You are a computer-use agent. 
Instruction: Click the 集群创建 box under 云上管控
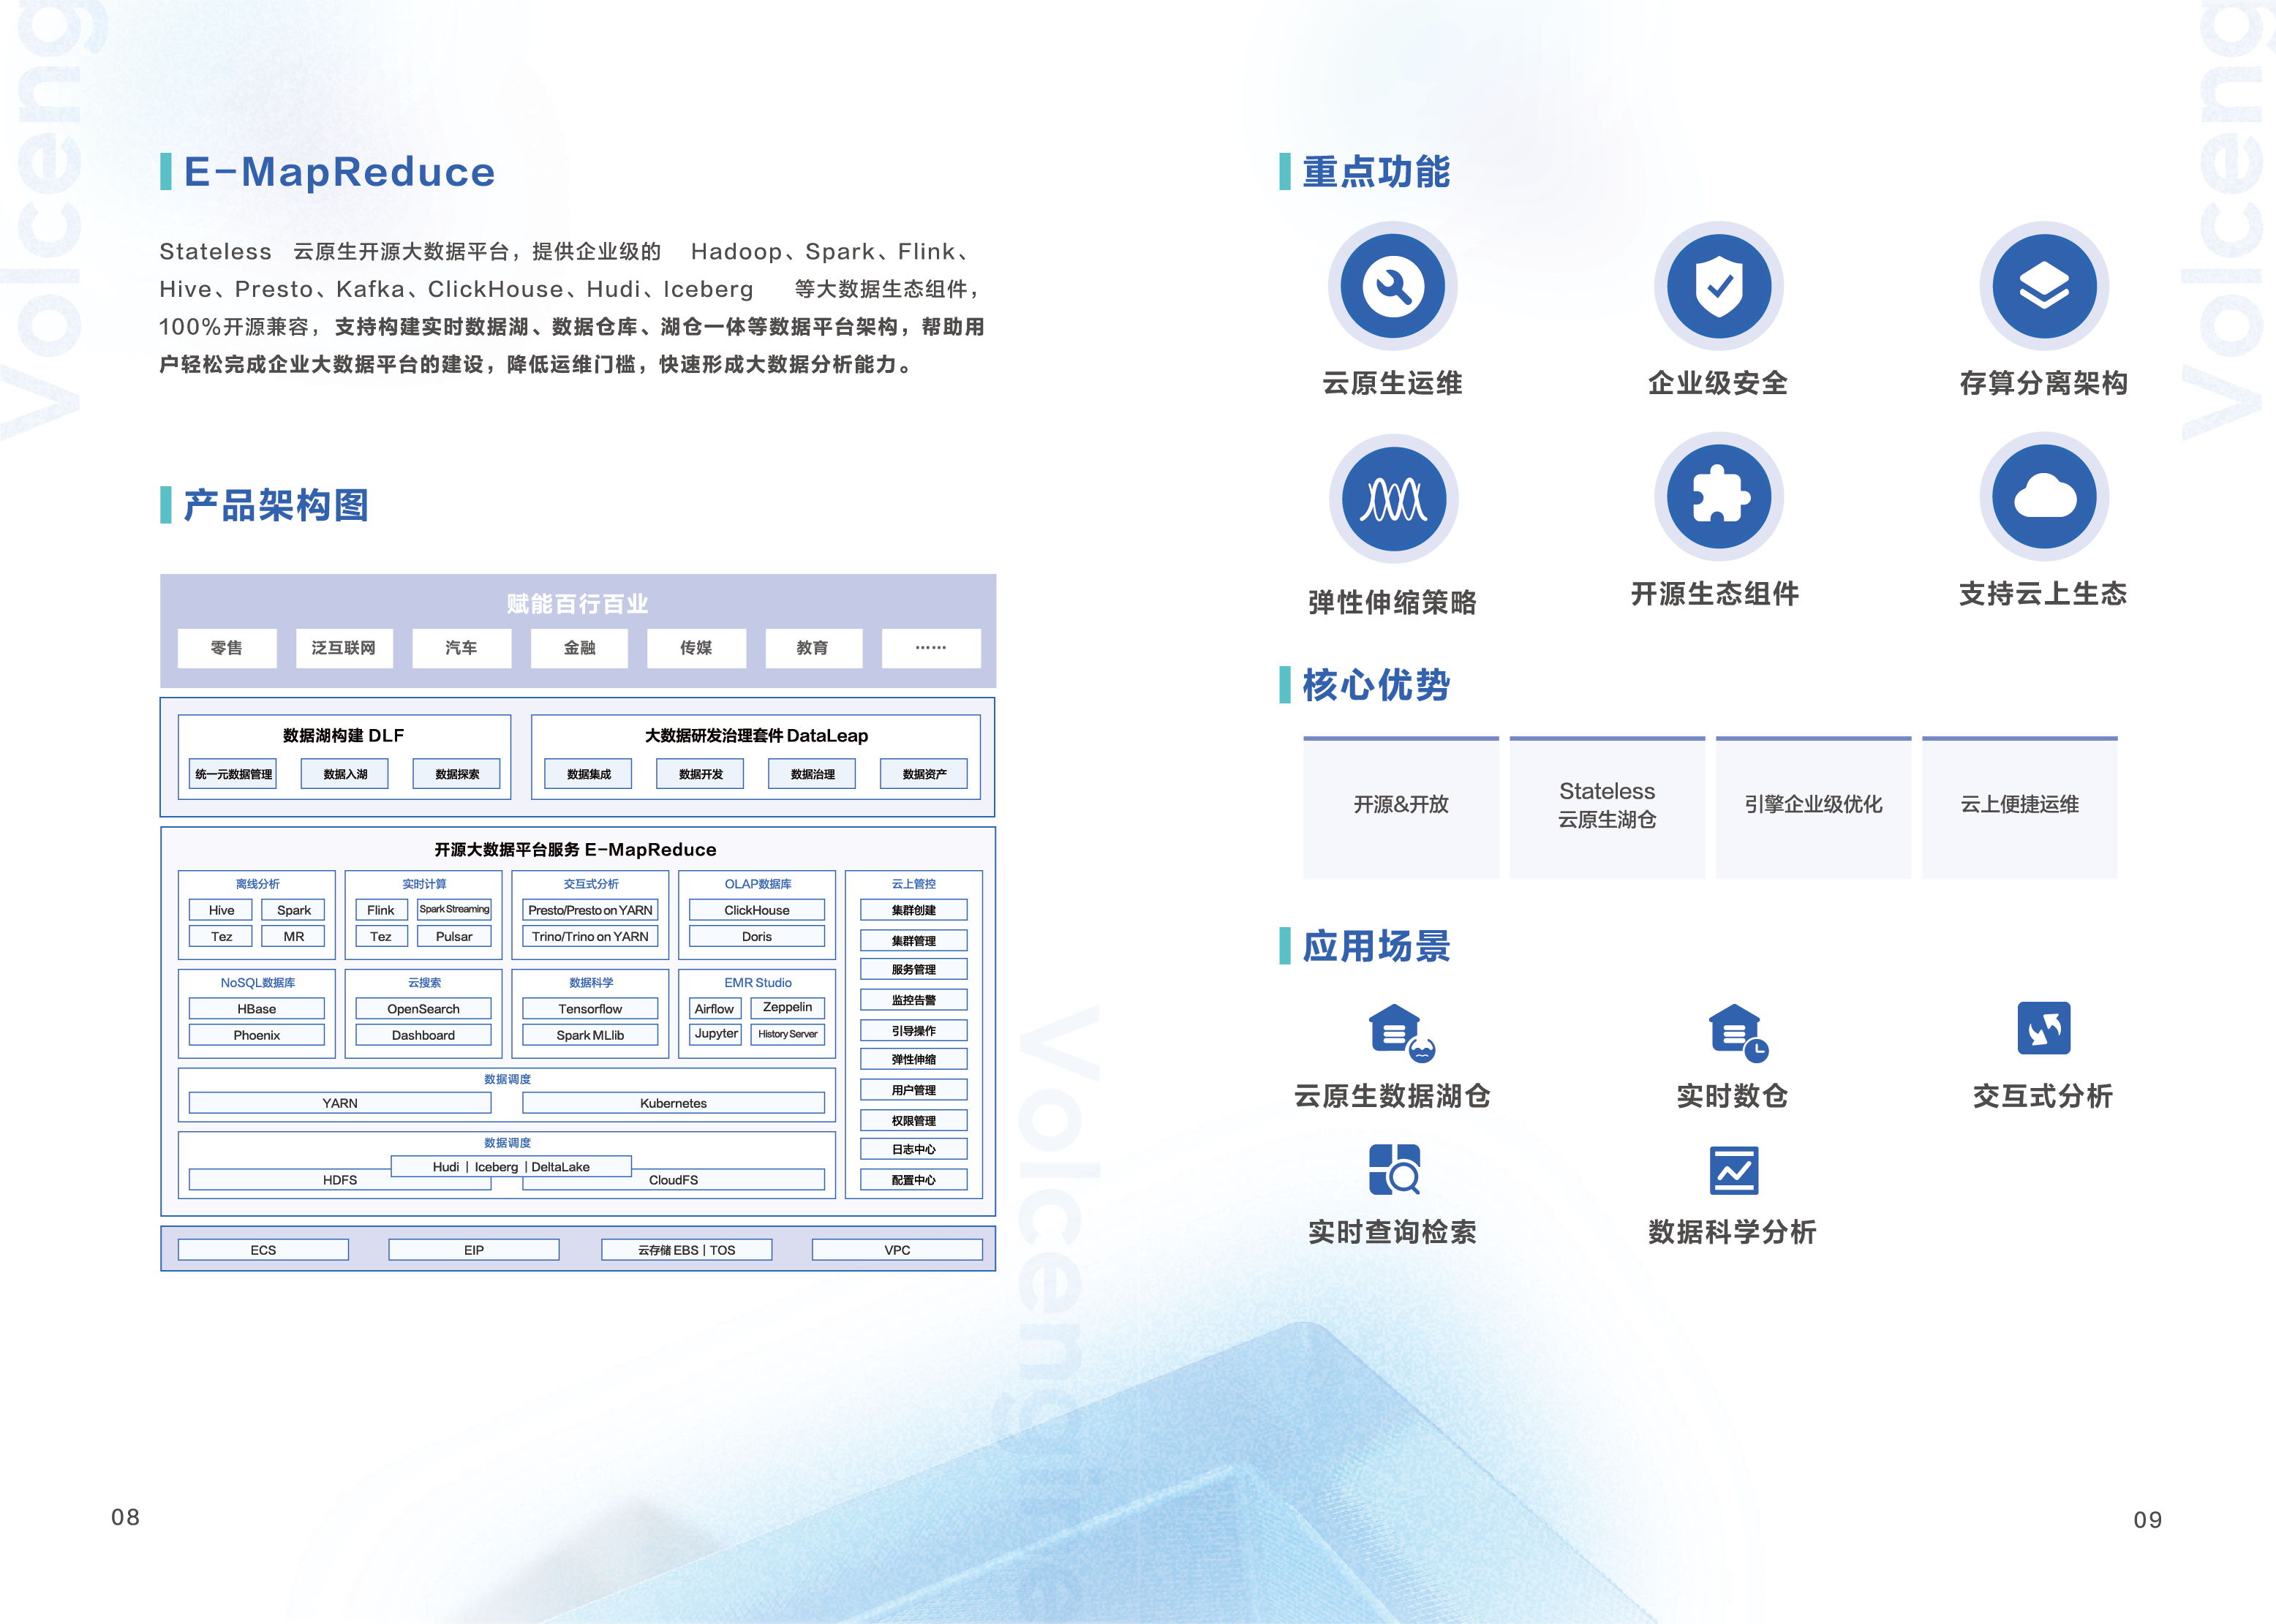913,910
